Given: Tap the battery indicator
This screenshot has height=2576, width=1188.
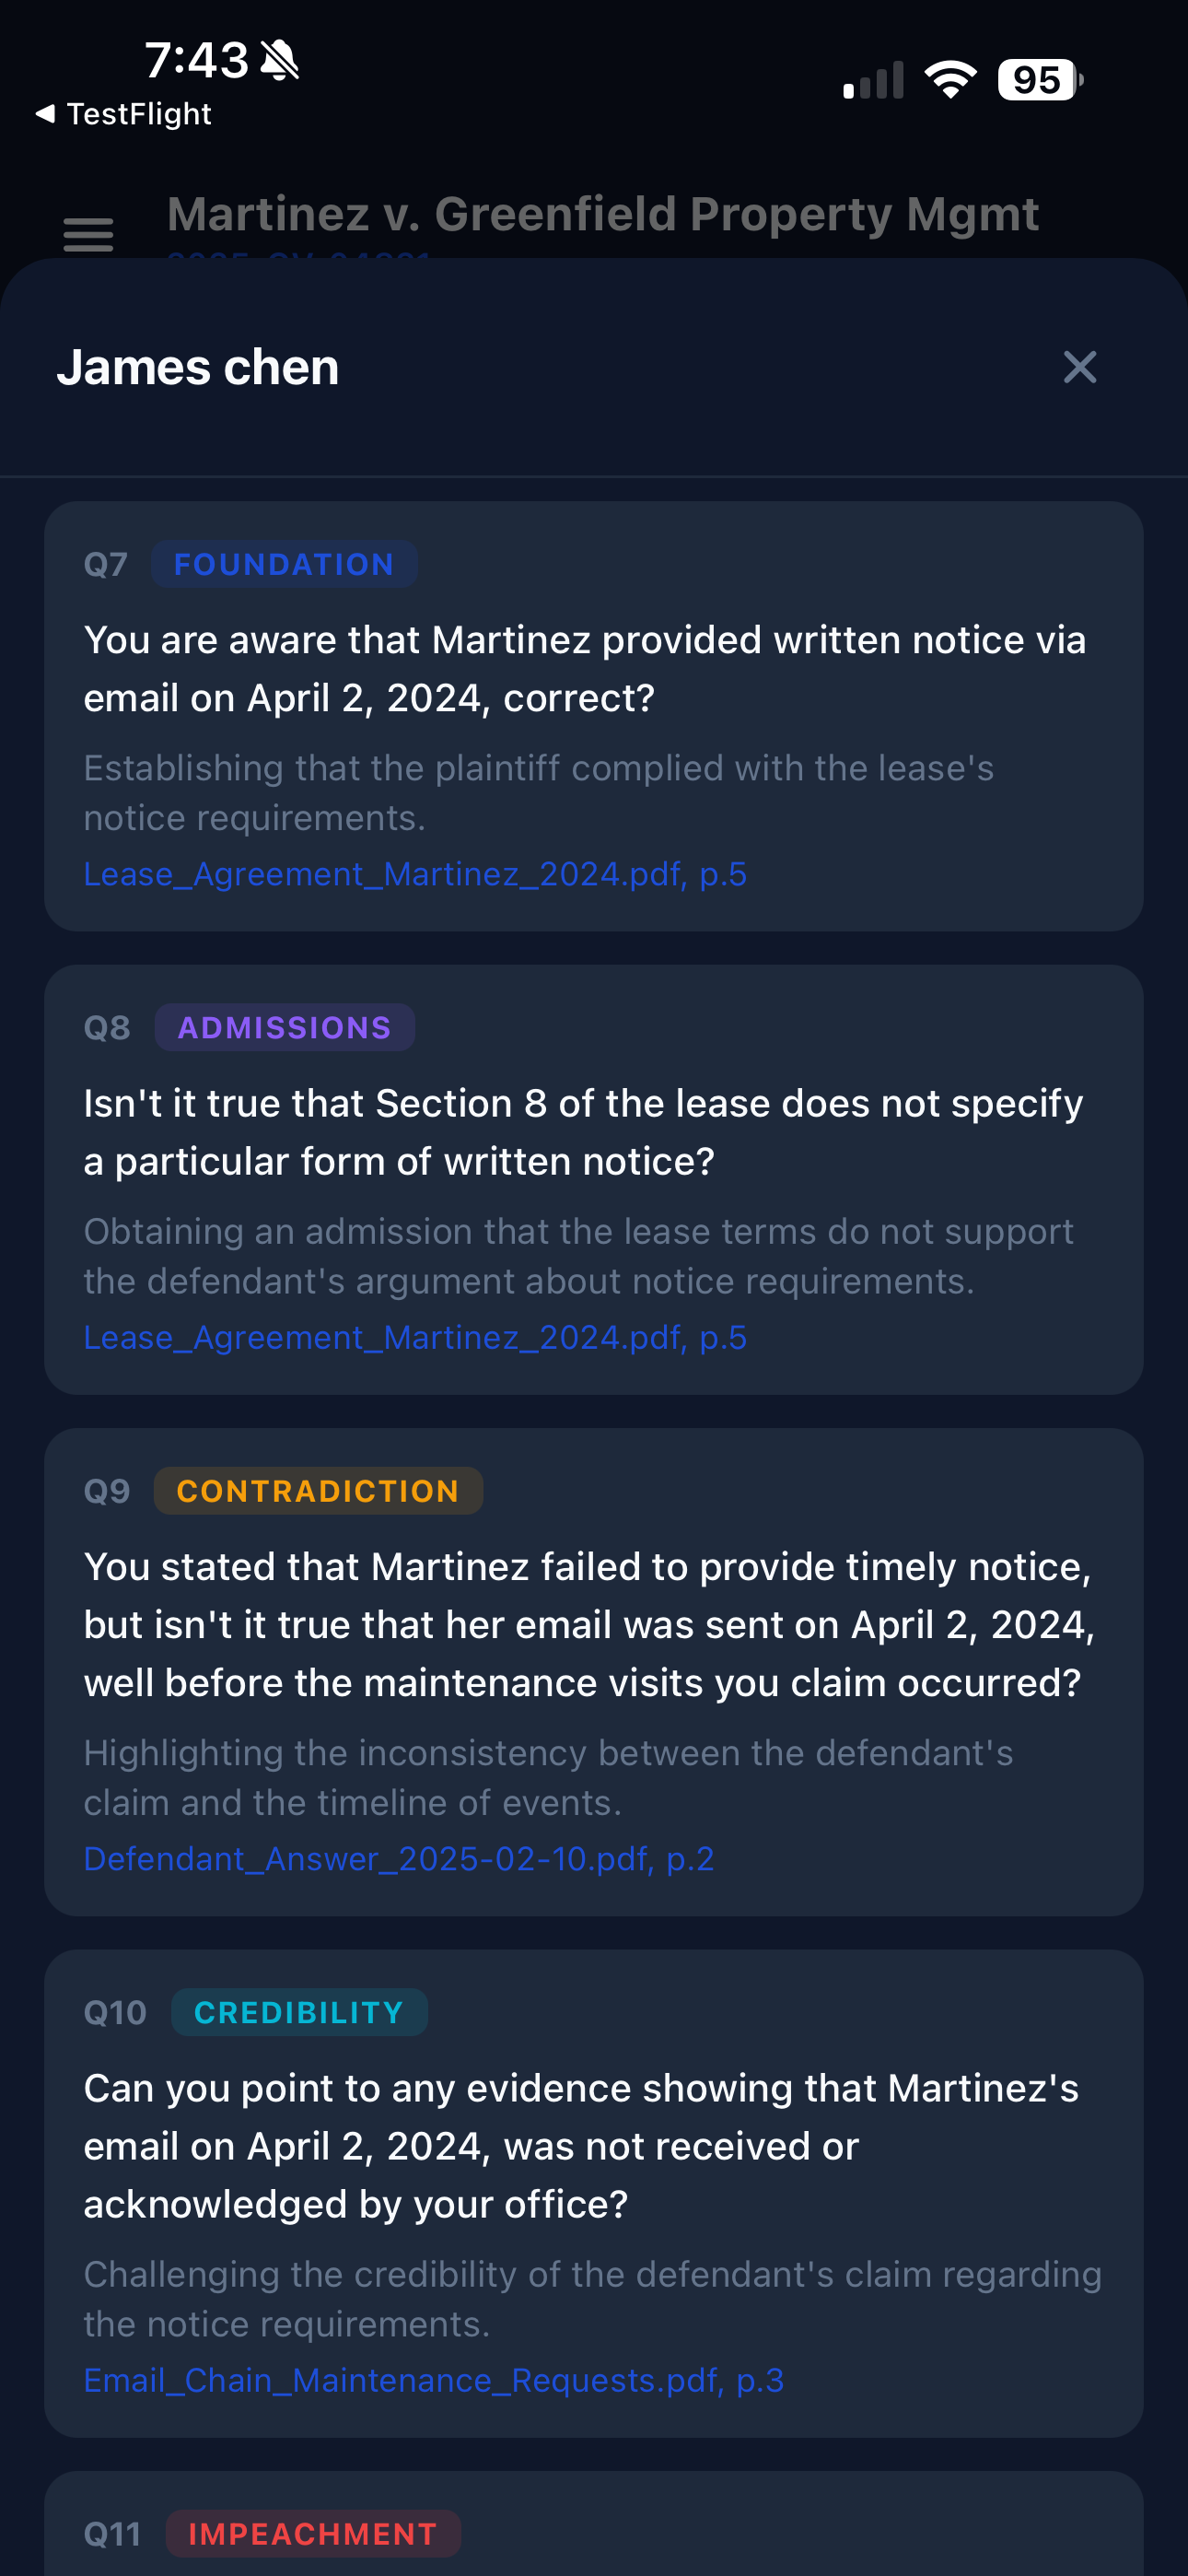Looking at the screenshot, I should (1039, 80).
